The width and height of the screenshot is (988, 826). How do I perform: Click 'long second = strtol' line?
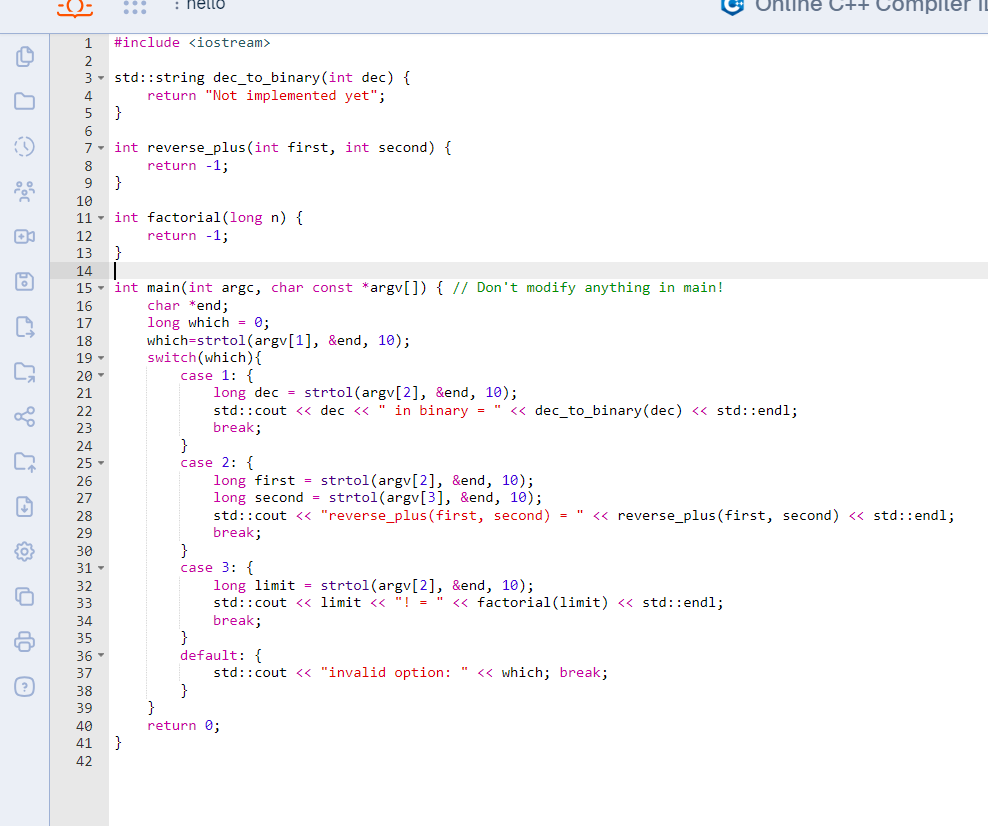[x=377, y=498]
